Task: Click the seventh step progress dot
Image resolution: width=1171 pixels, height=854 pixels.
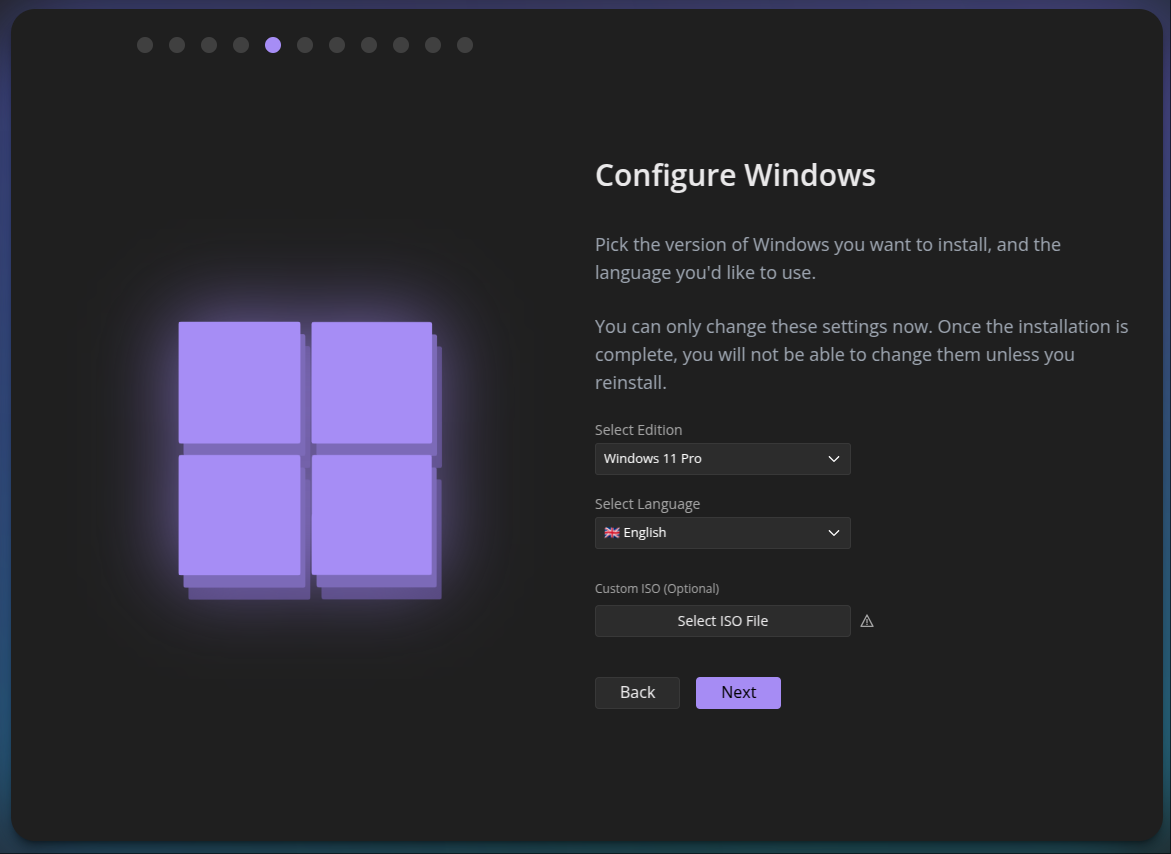Action: (337, 45)
